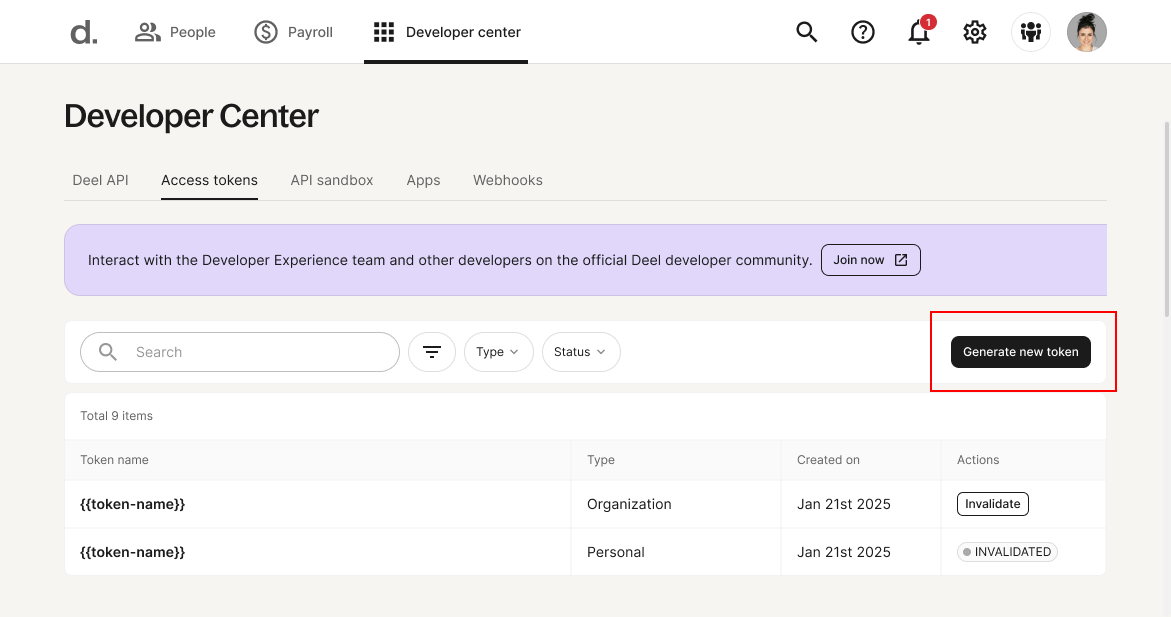Switch to the API sandbox tab
Image resolution: width=1171 pixels, height=617 pixels.
click(x=332, y=180)
